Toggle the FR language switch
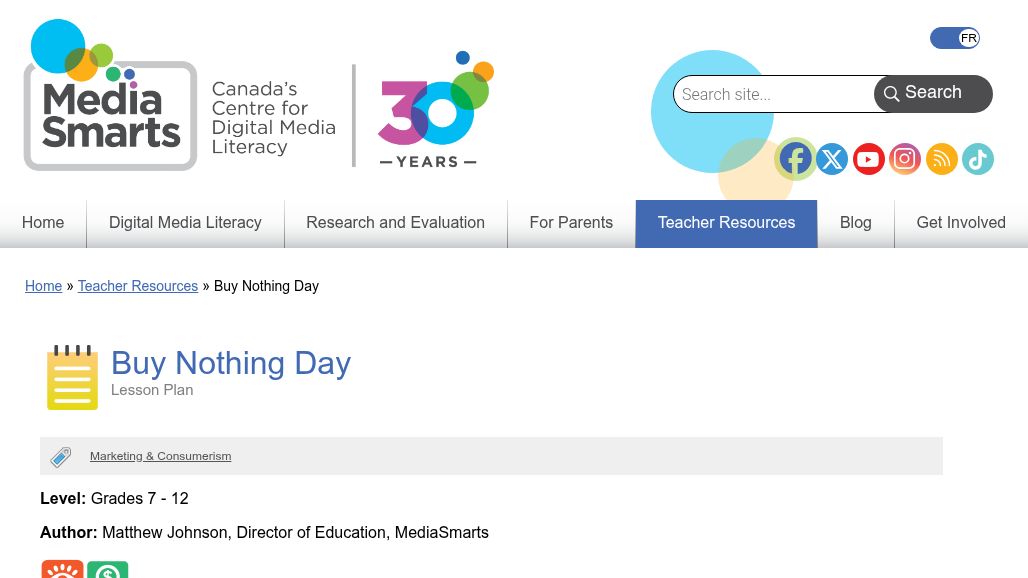 tap(954, 38)
